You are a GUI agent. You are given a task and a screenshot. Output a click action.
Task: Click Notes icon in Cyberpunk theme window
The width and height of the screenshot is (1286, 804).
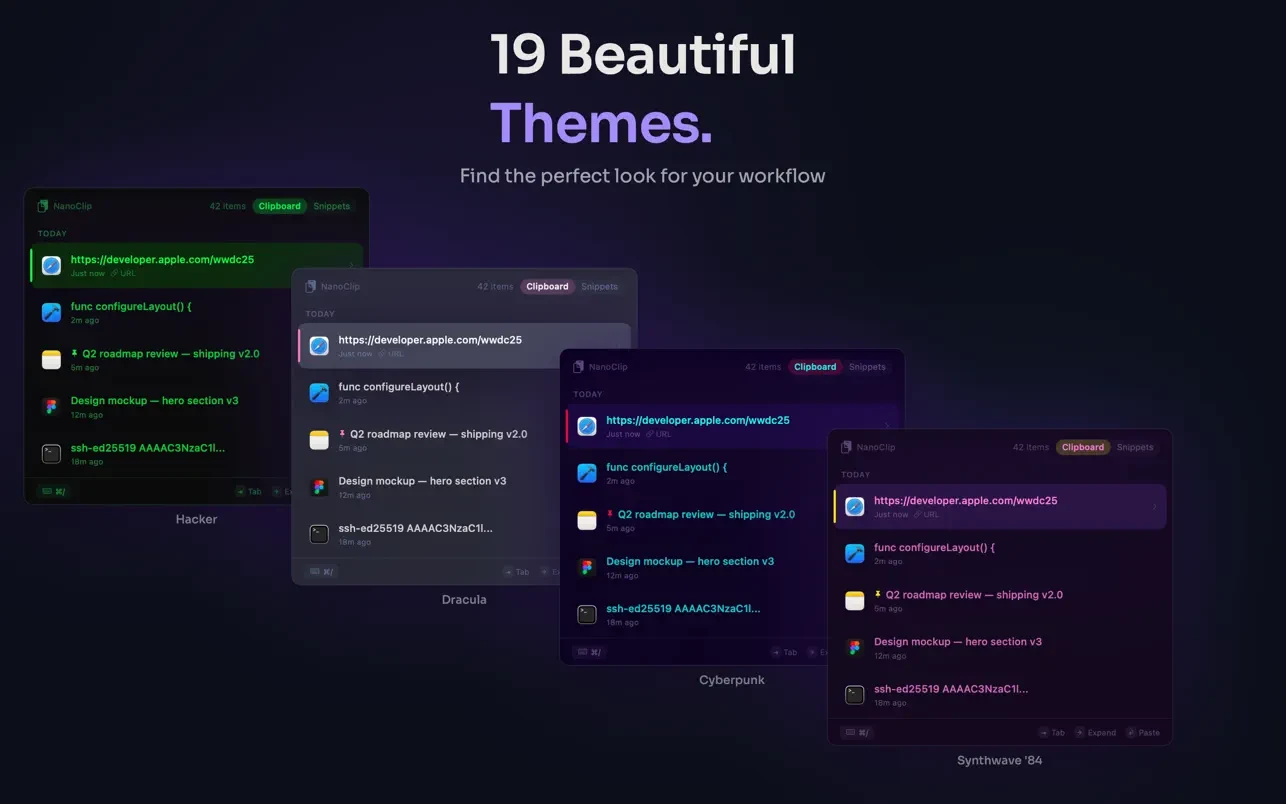(x=587, y=520)
